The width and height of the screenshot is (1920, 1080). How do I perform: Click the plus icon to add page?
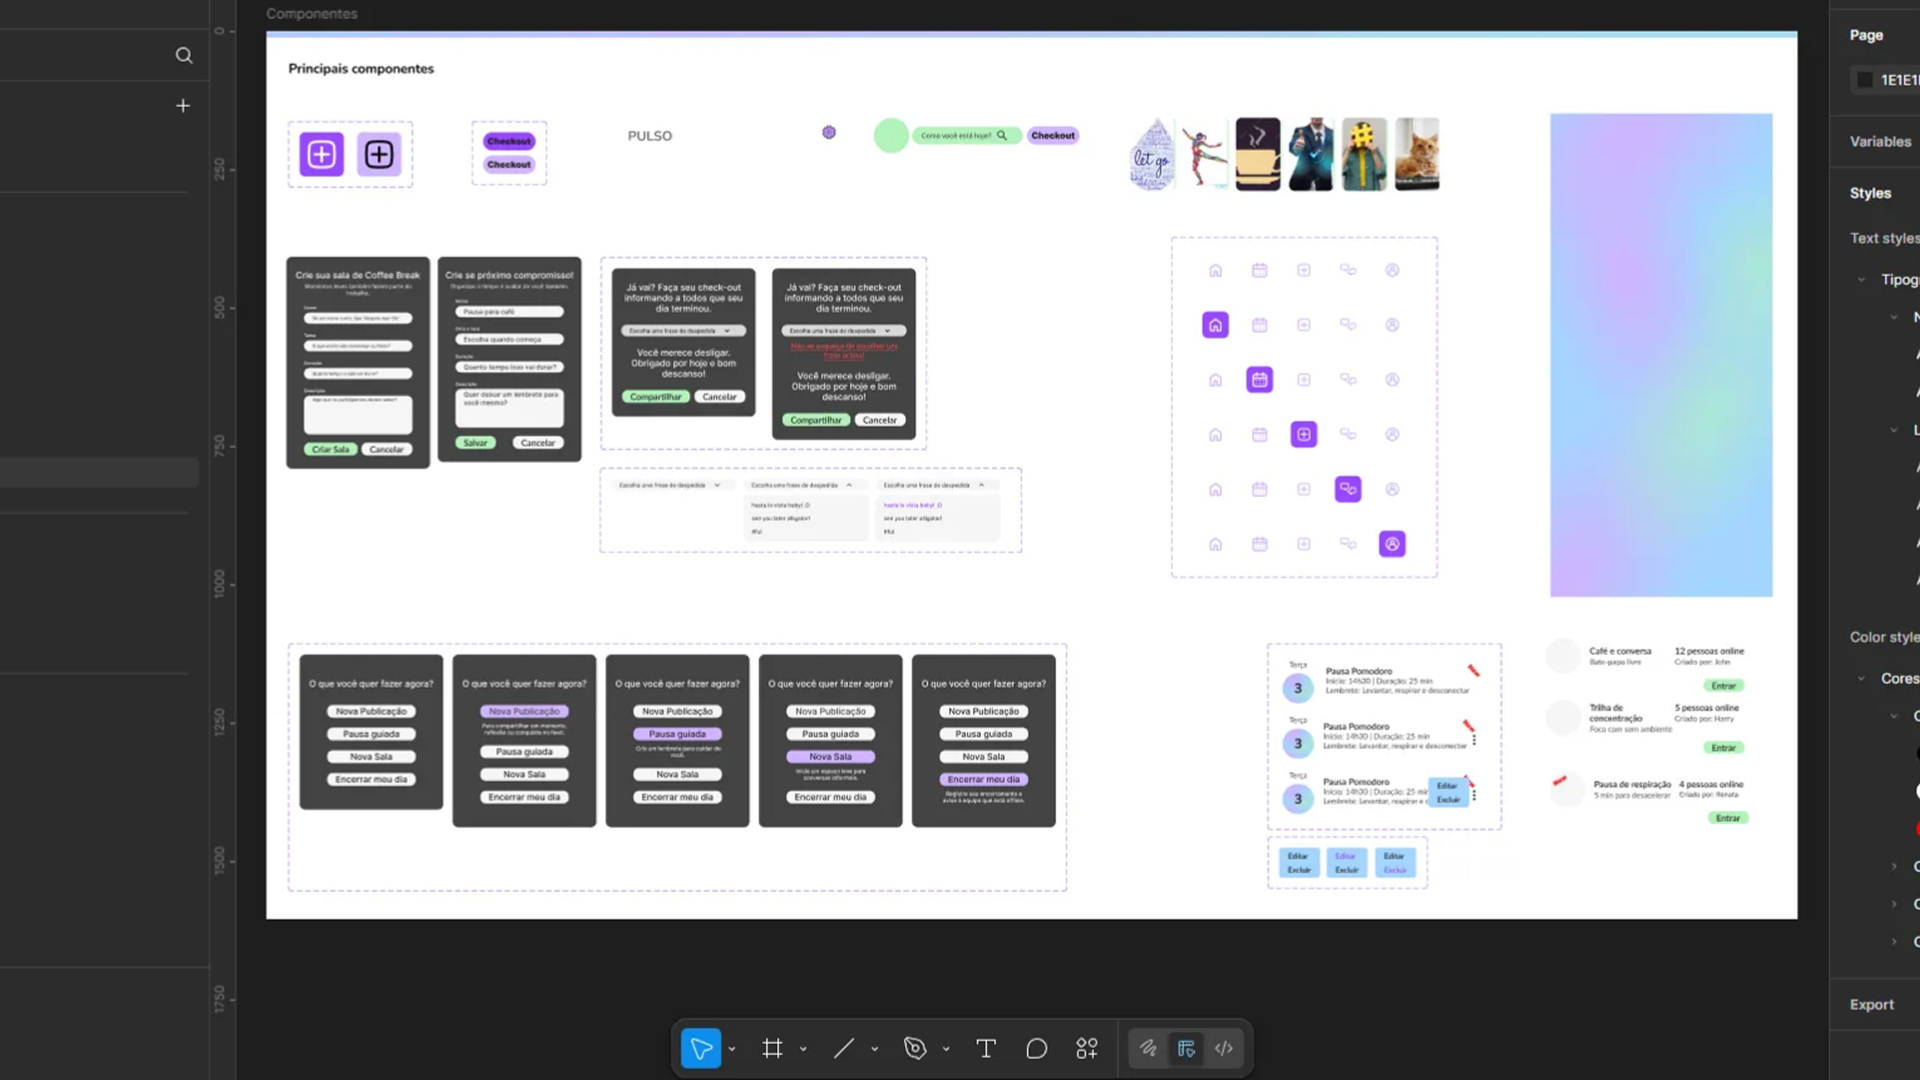pos(183,106)
